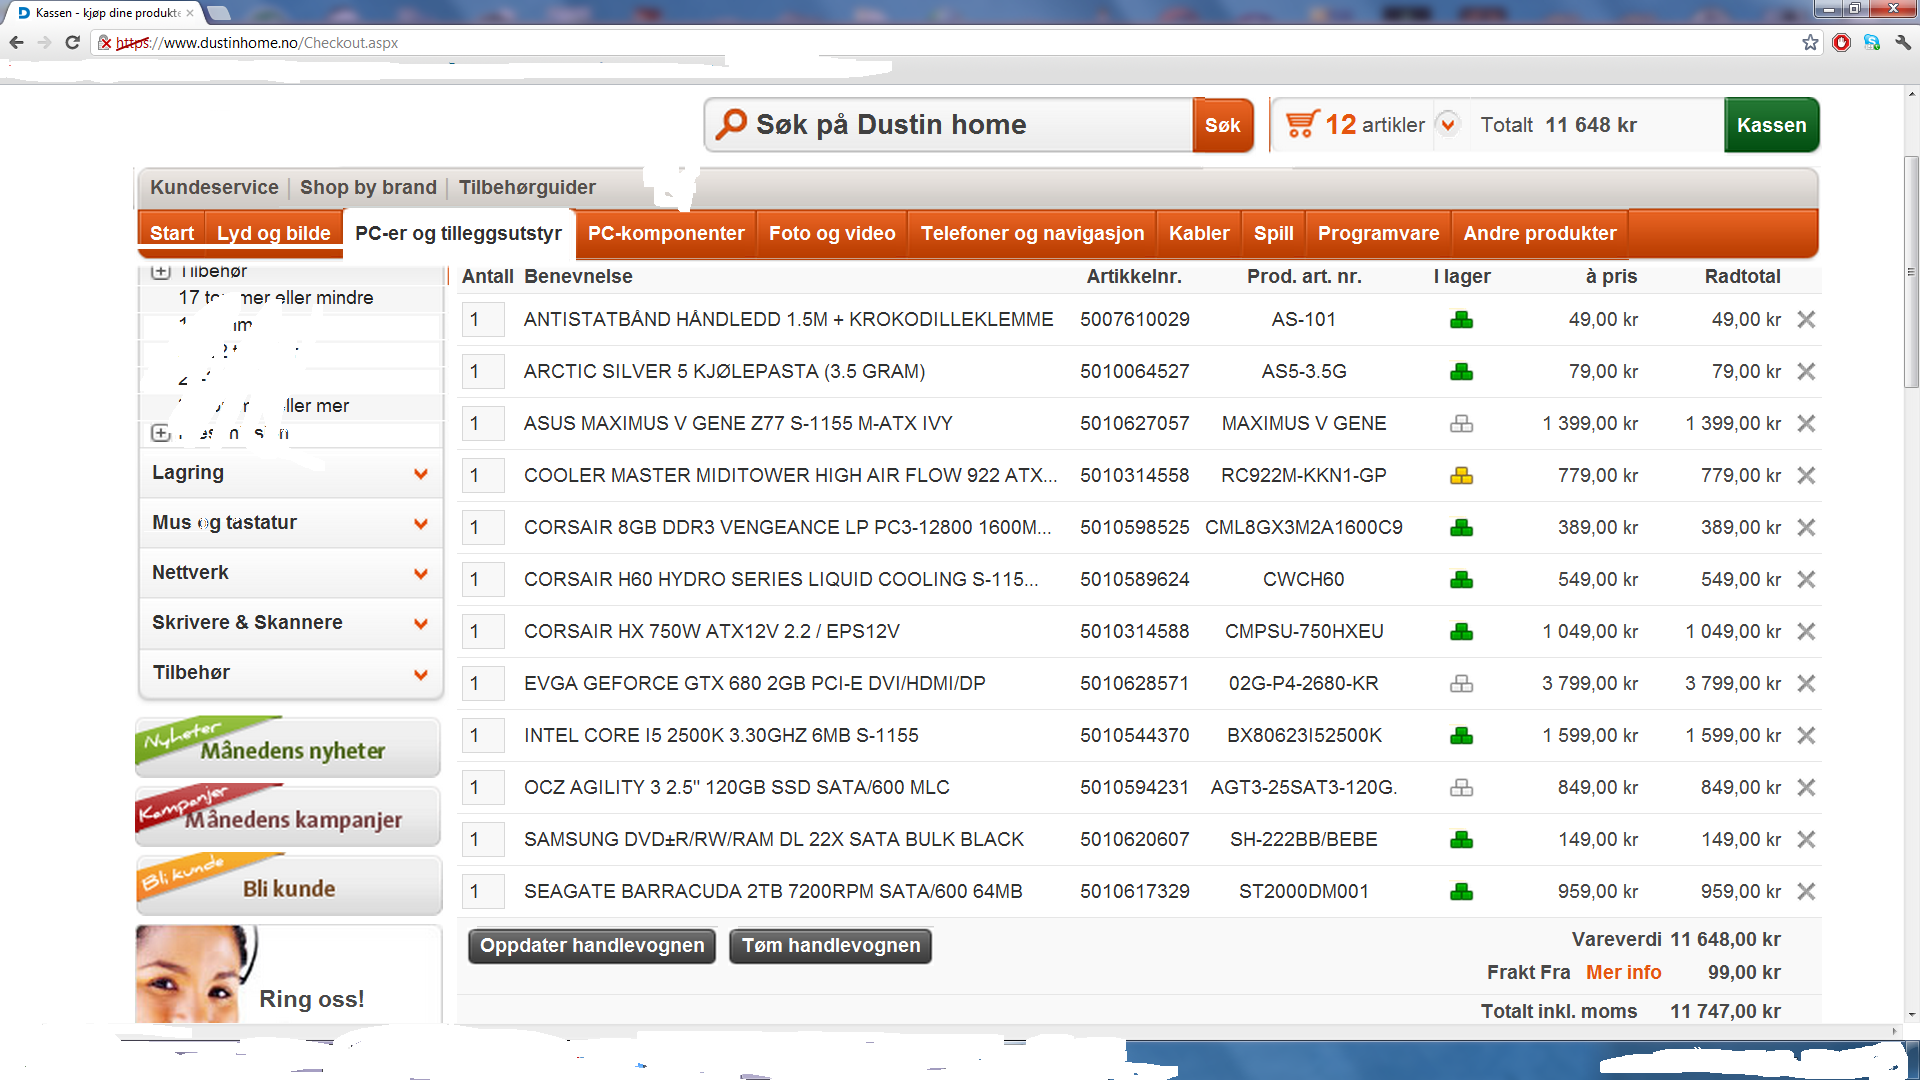This screenshot has height=1080, width=1920.
Task: Delete Seagate Barracuda 2TB line item
Action: (x=1806, y=891)
